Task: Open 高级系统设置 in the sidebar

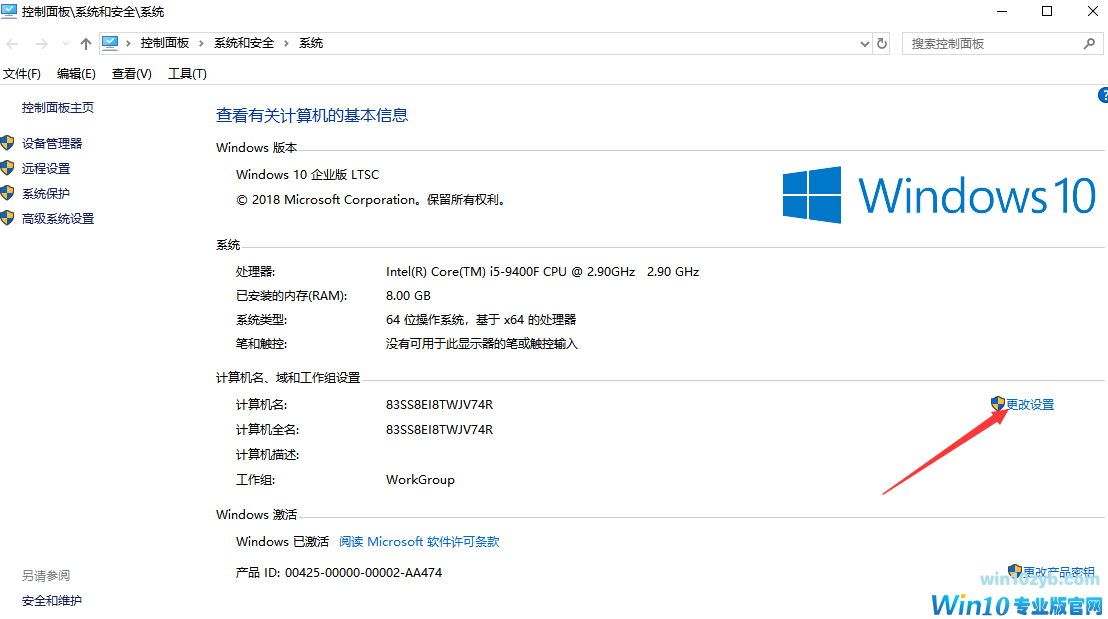Action: coord(58,219)
